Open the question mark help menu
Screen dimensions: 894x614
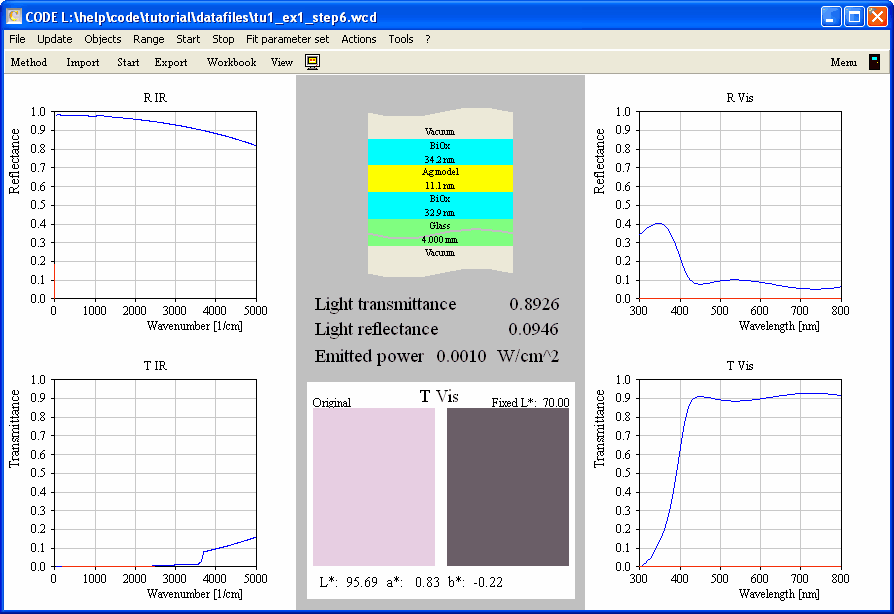(x=428, y=39)
